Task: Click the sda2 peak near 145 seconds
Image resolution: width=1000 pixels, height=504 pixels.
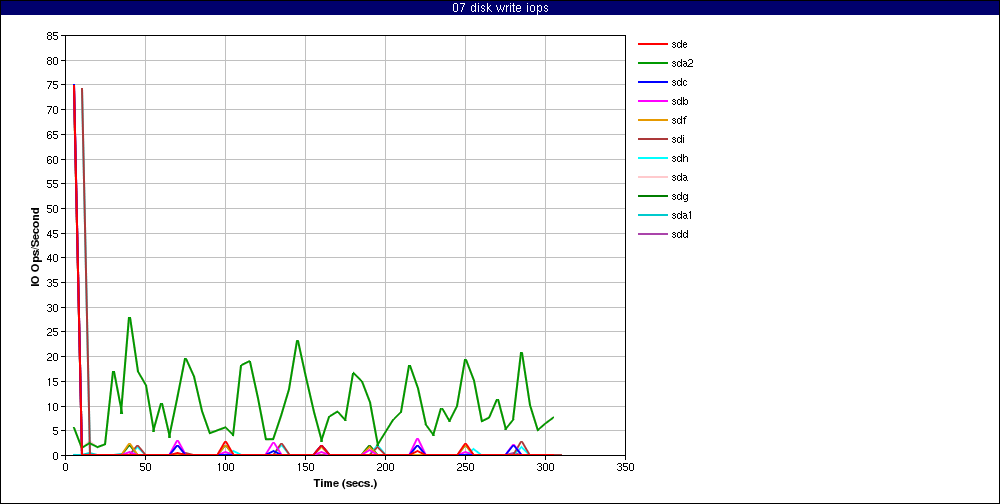Action: (297, 341)
